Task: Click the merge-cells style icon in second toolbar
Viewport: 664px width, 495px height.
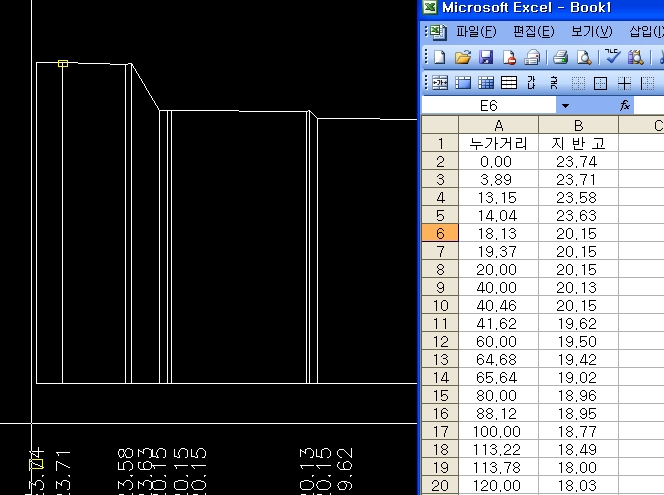Action: (x=440, y=83)
